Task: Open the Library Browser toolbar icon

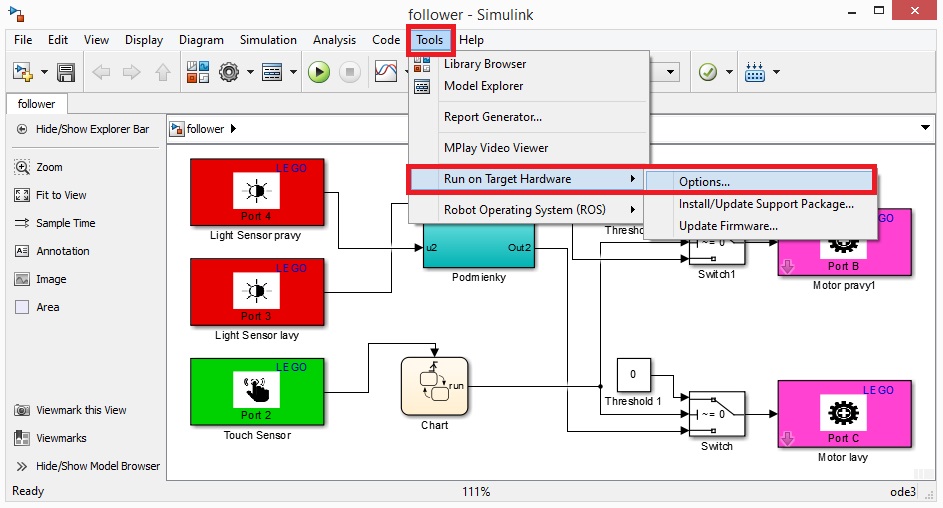Action: 197,72
